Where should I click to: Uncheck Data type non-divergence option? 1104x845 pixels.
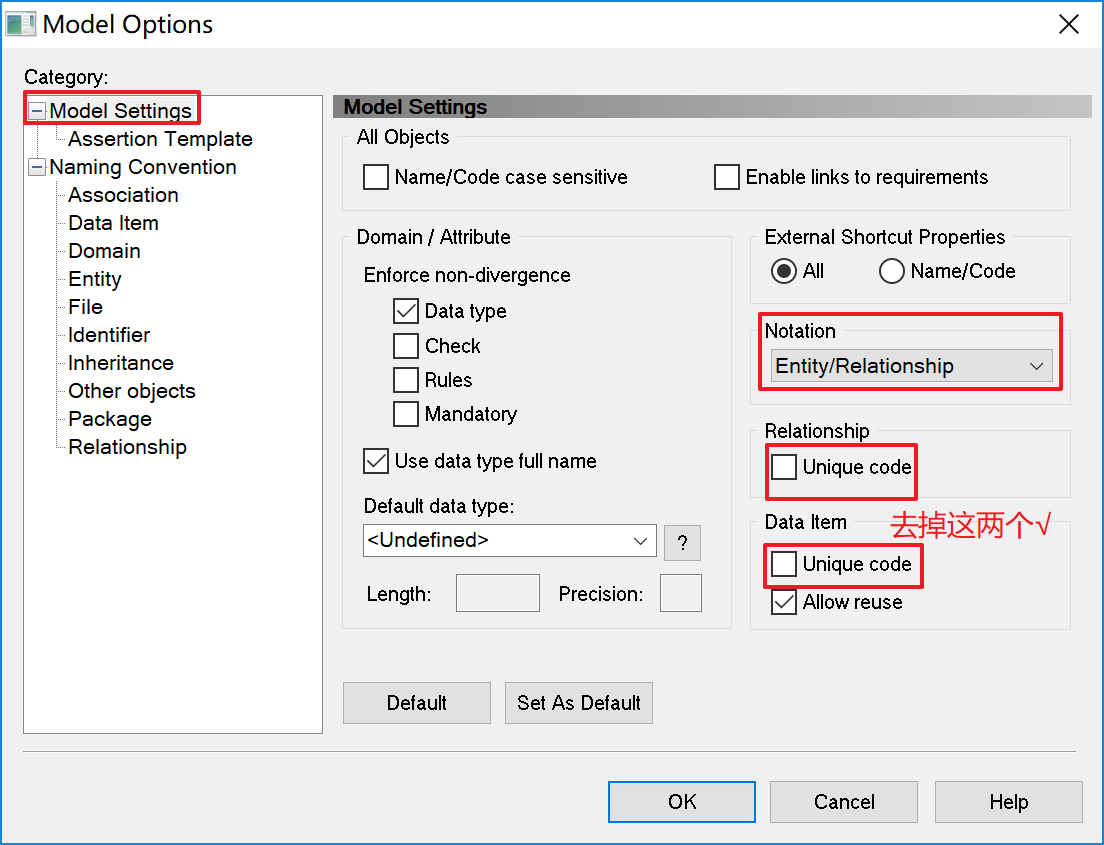(406, 311)
